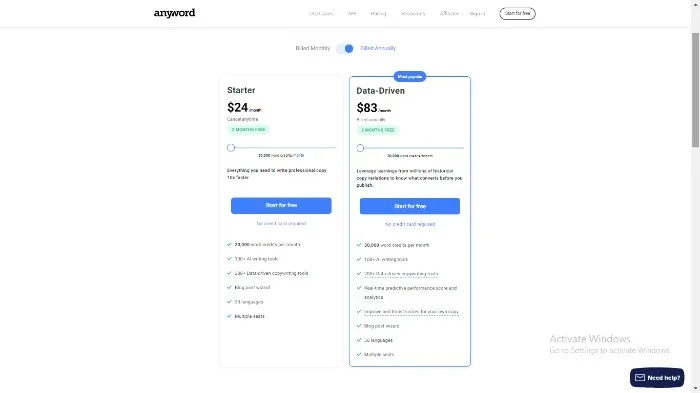Open the Need help chat widget
The width and height of the screenshot is (700, 393).
[x=657, y=378]
